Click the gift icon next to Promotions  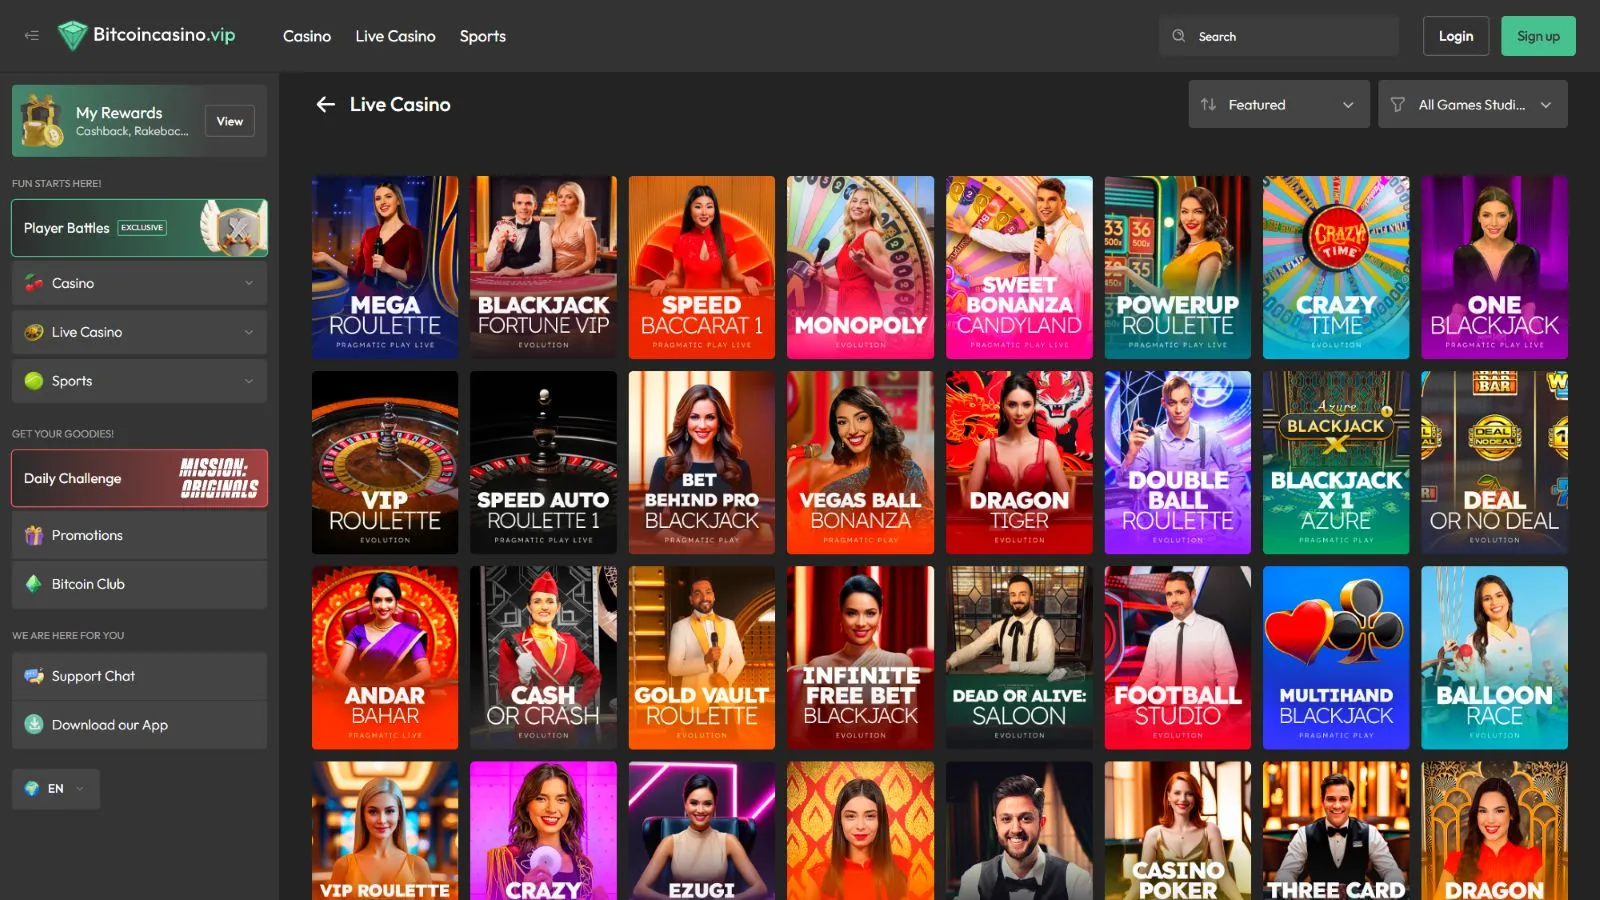tap(34, 535)
